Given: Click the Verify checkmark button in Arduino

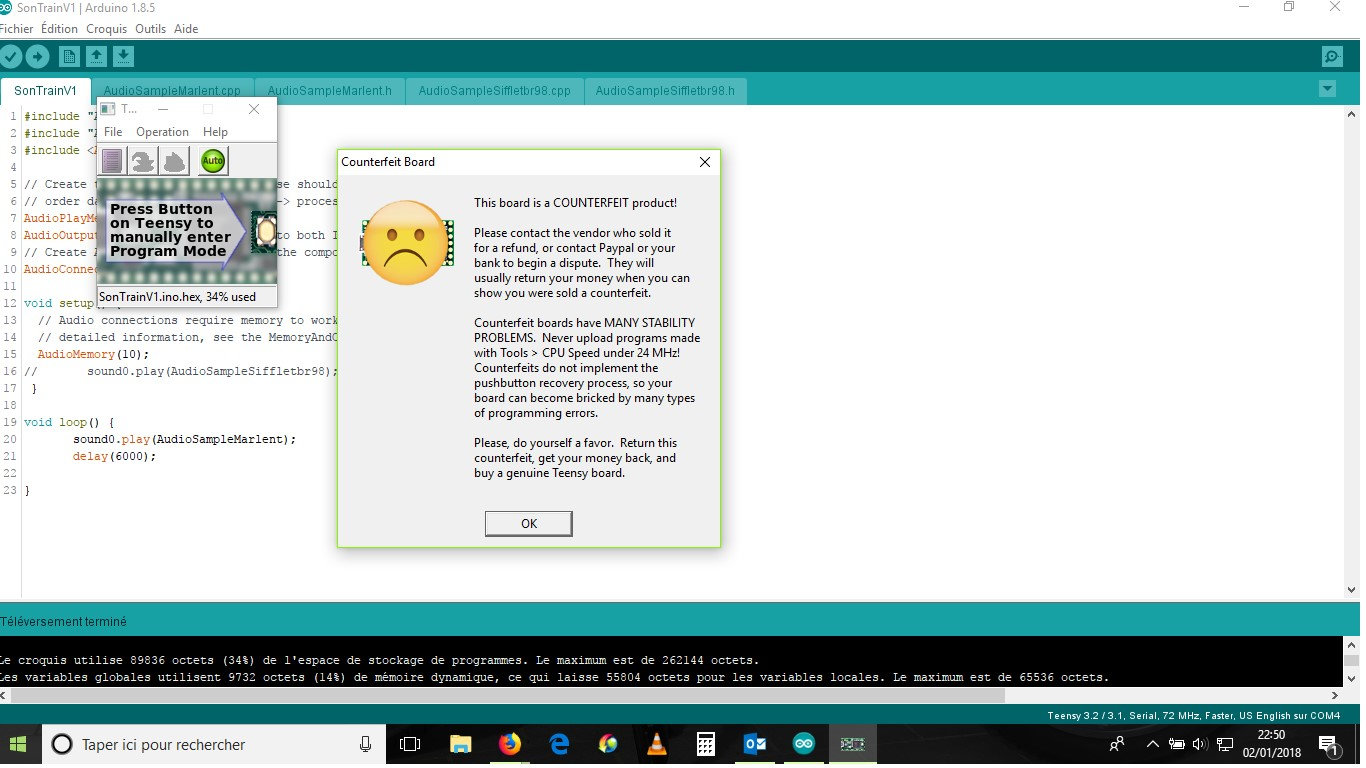Looking at the screenshot, I should 11,57.
